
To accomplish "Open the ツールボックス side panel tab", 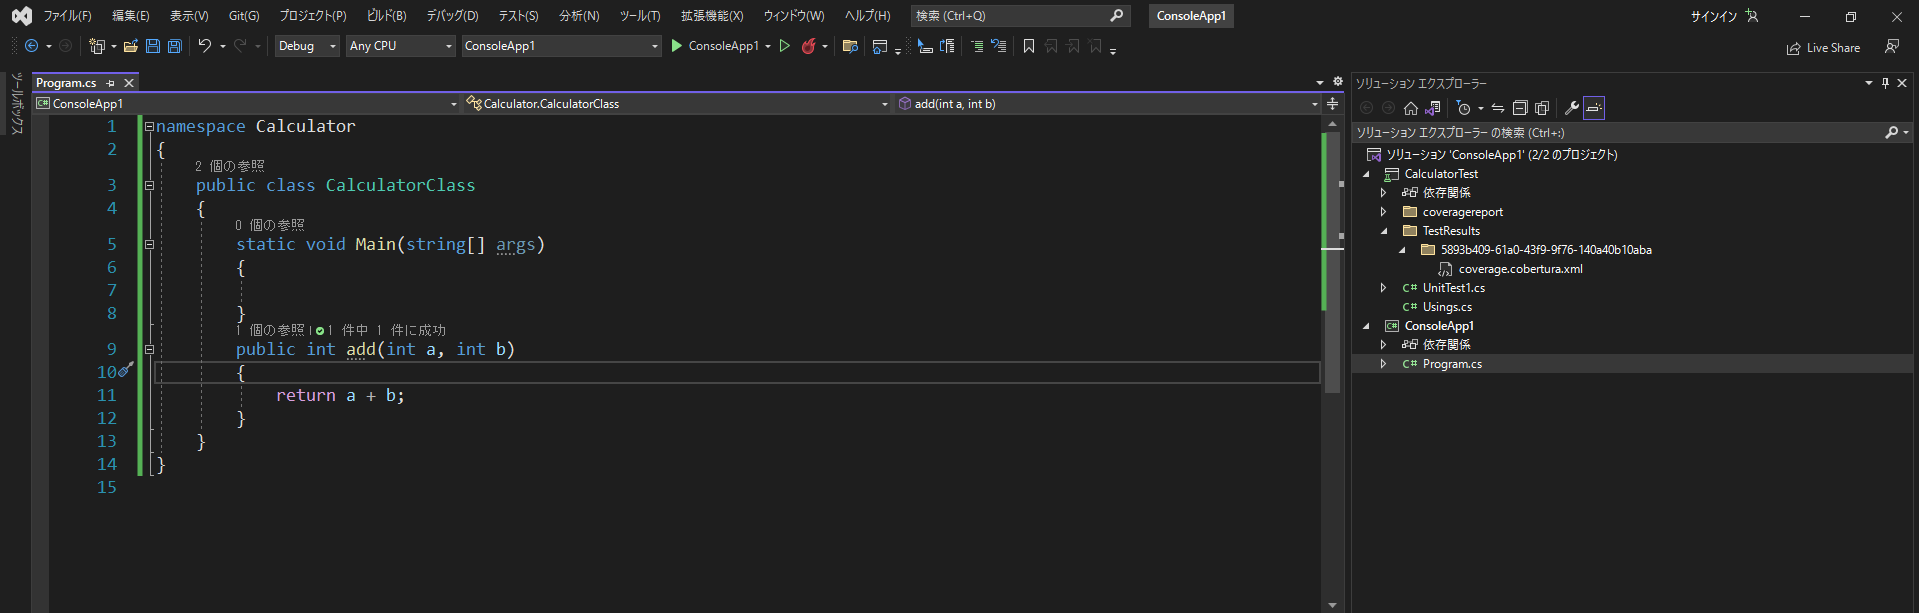I will [16, 104].
